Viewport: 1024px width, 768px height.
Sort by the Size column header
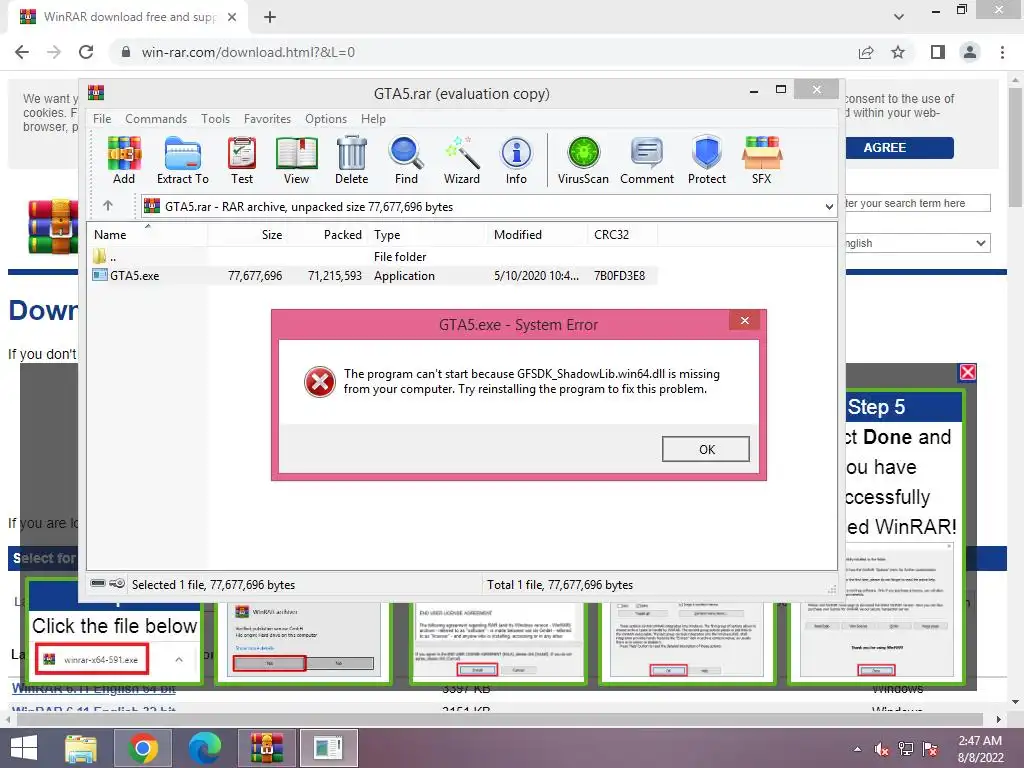click(x=247, y=234)
